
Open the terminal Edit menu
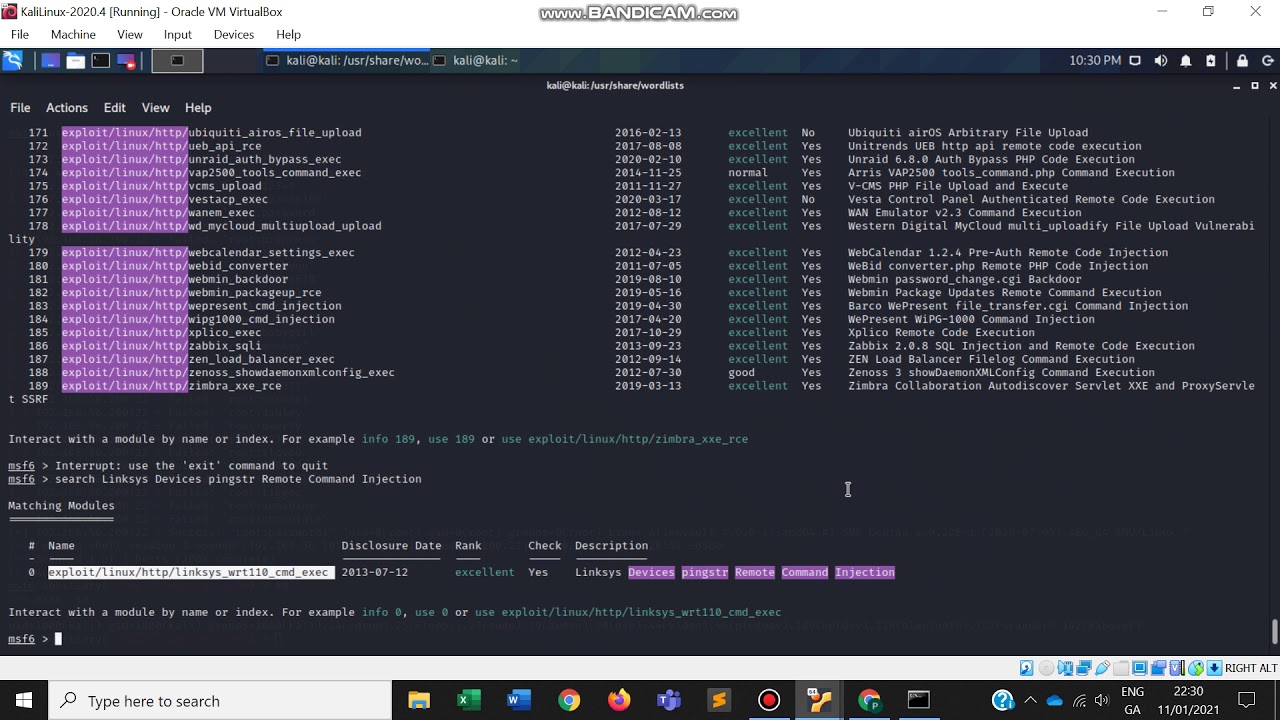point(115,108)
